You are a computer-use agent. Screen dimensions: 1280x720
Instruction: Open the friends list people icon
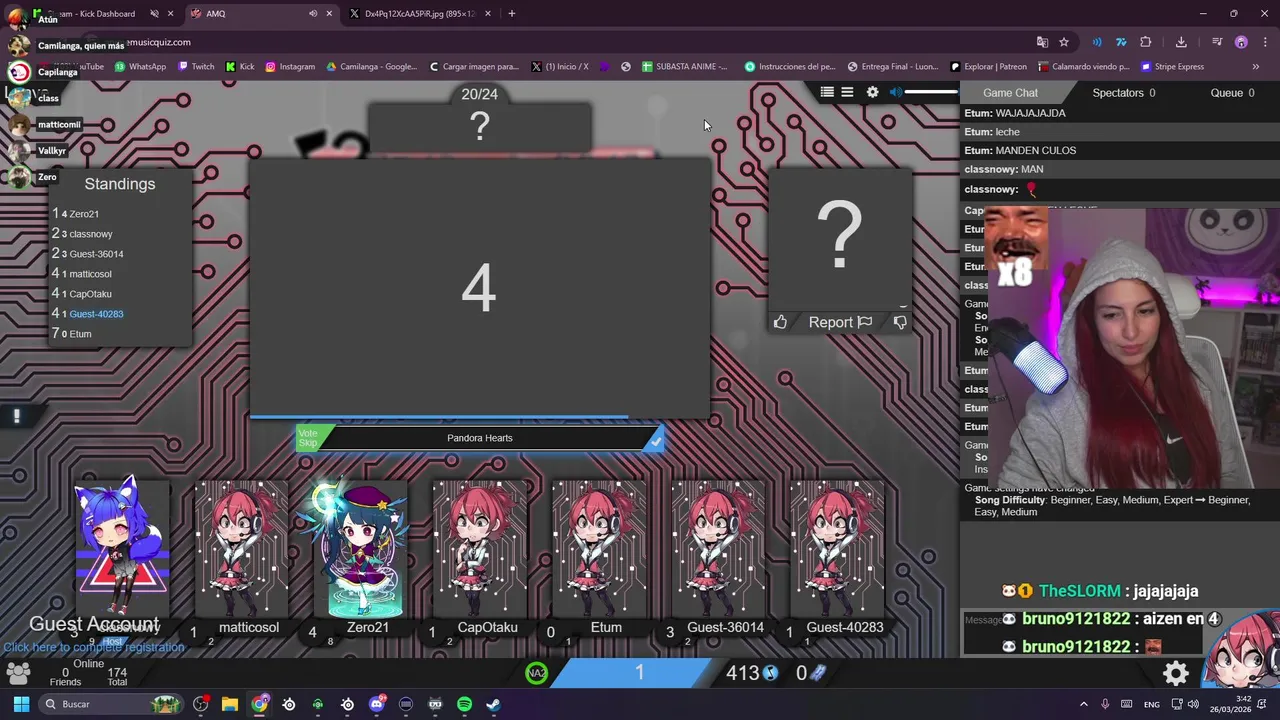(x=17, y=674)
